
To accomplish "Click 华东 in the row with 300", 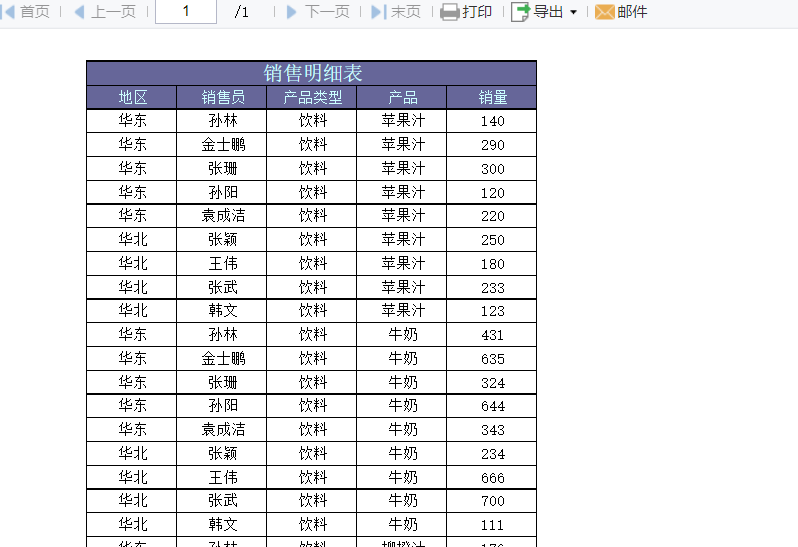I will click(132, 168).
